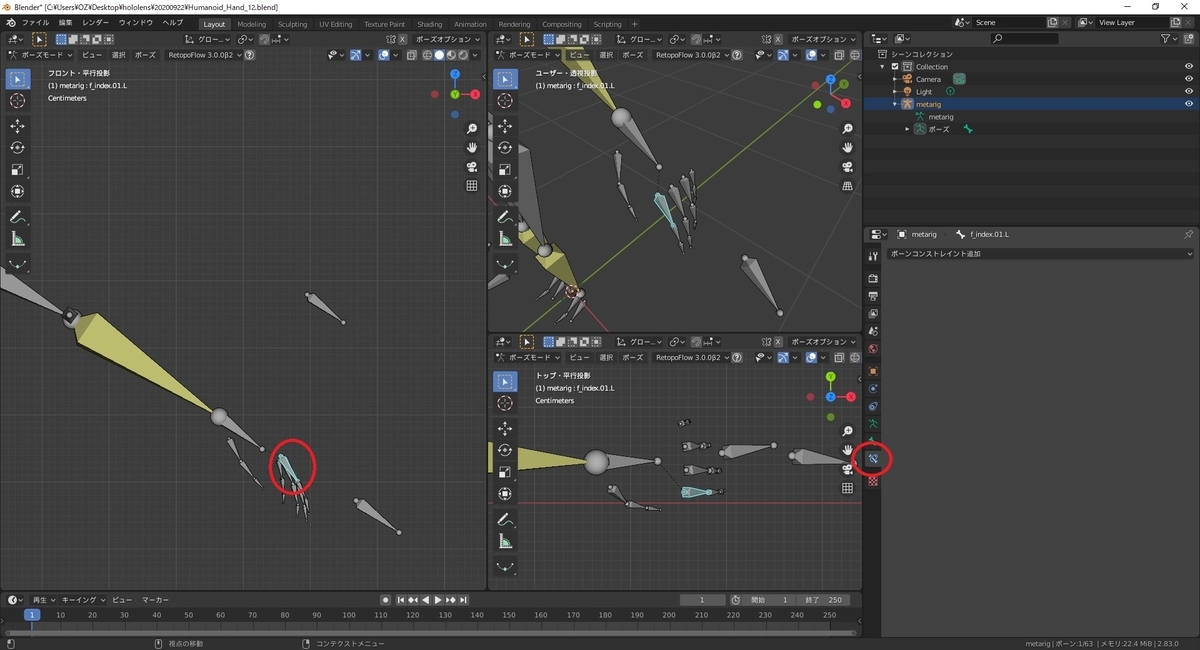
Task: Select the Select Box tool in front viewport
Action: (18, 79)
